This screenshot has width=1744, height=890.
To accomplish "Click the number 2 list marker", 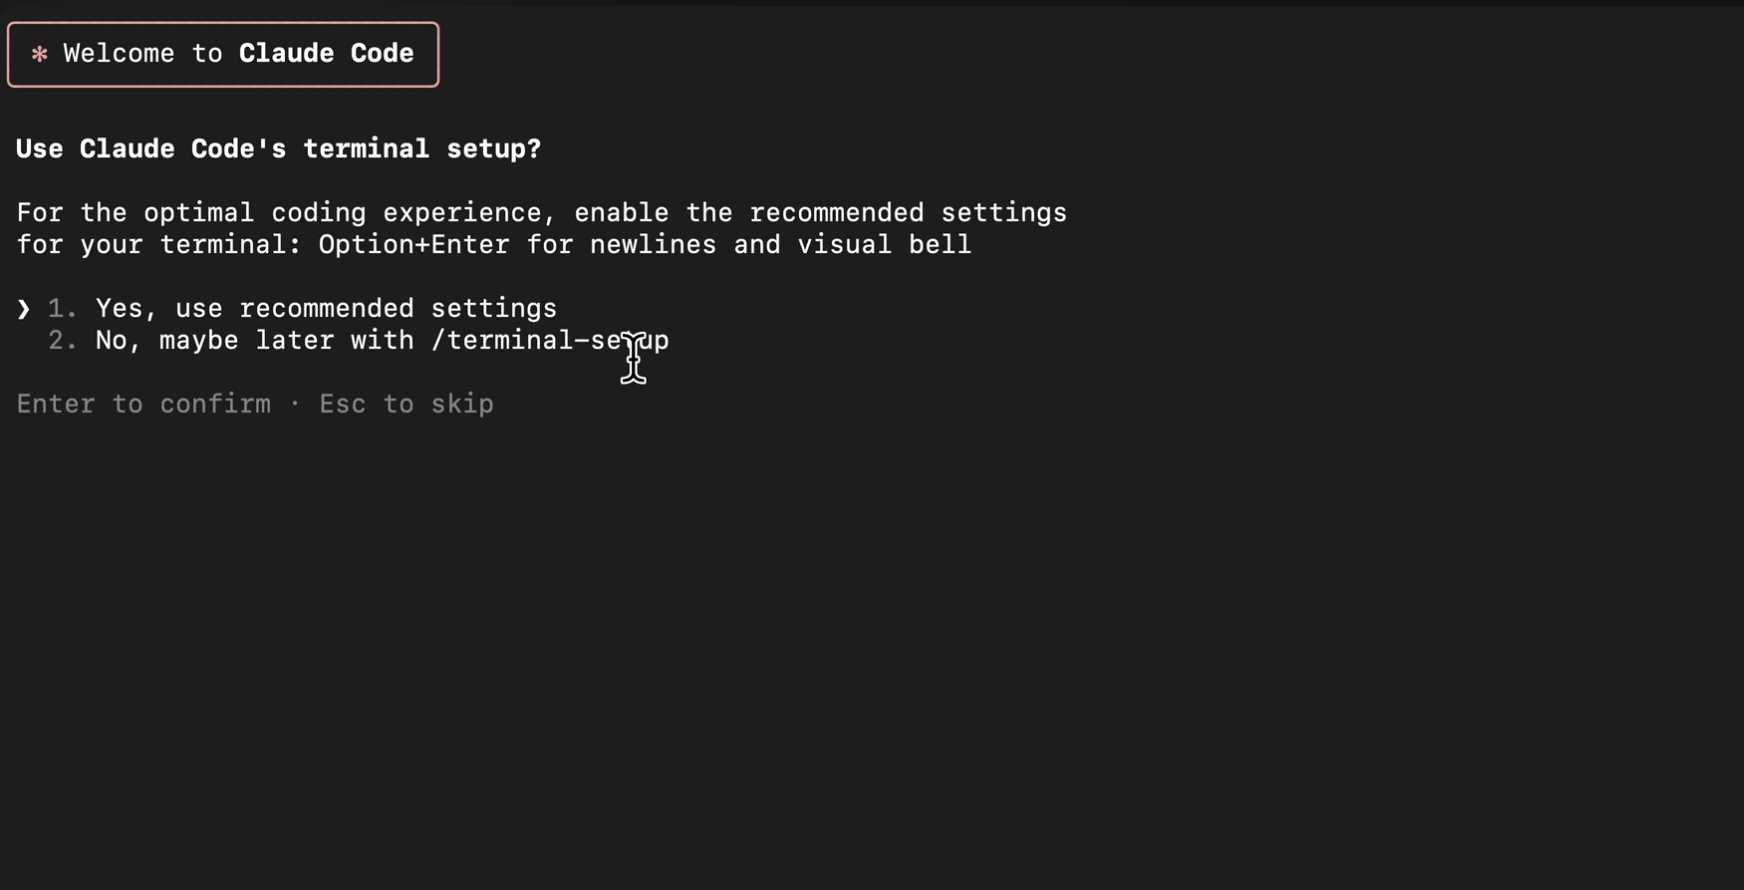I will click(x=62, y=341).
